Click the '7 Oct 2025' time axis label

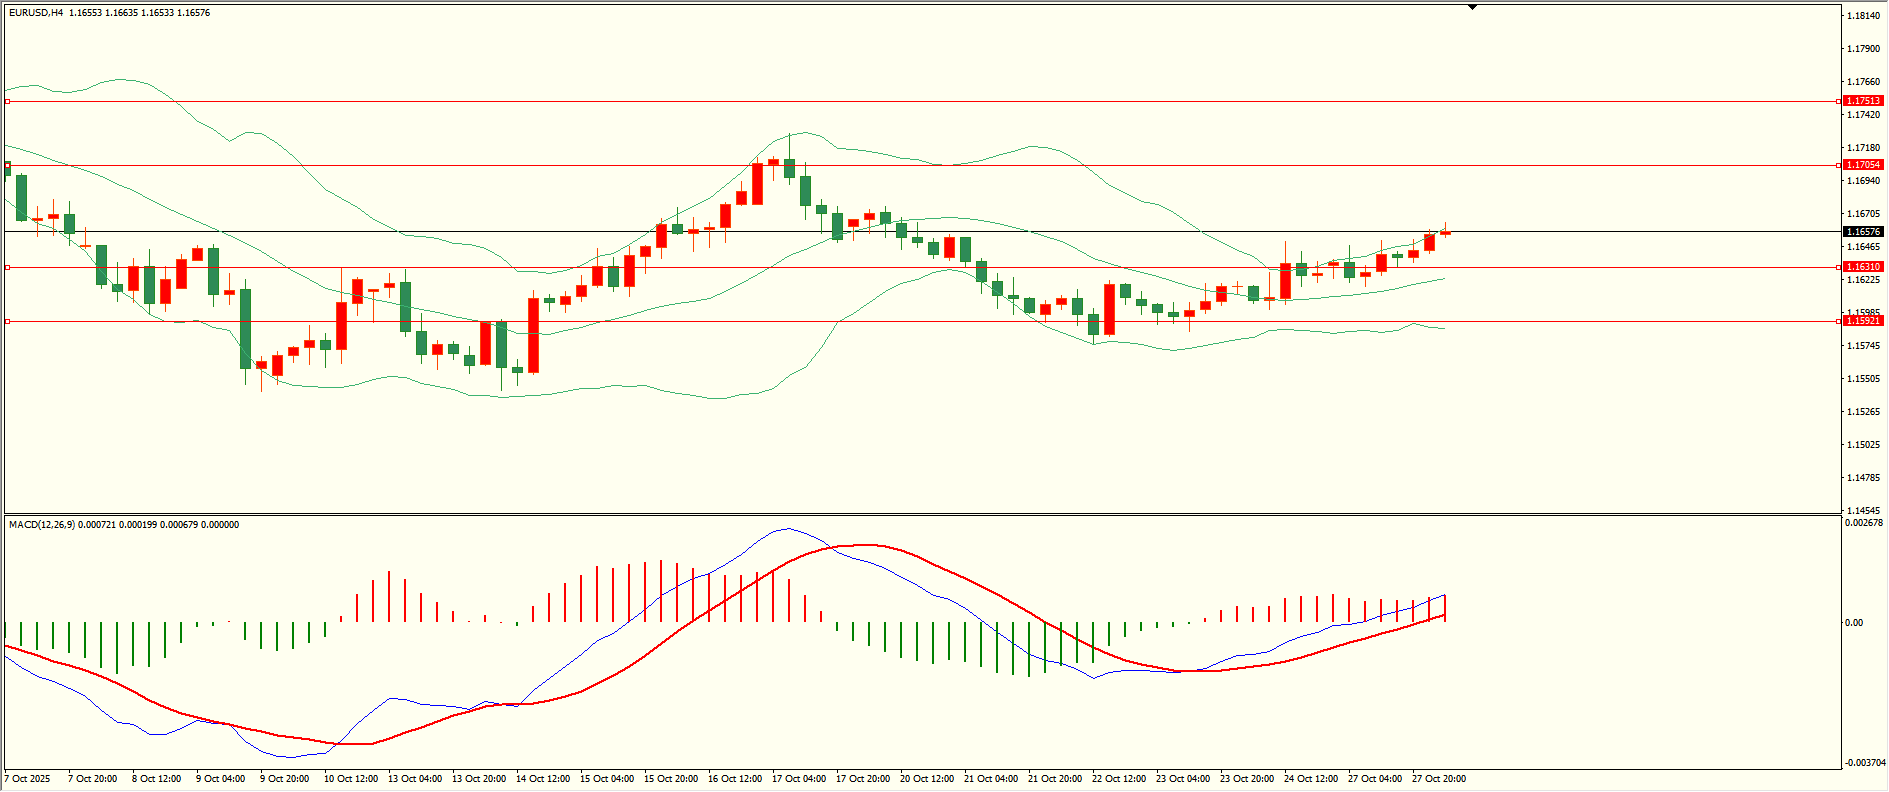[x=28, y=779]
